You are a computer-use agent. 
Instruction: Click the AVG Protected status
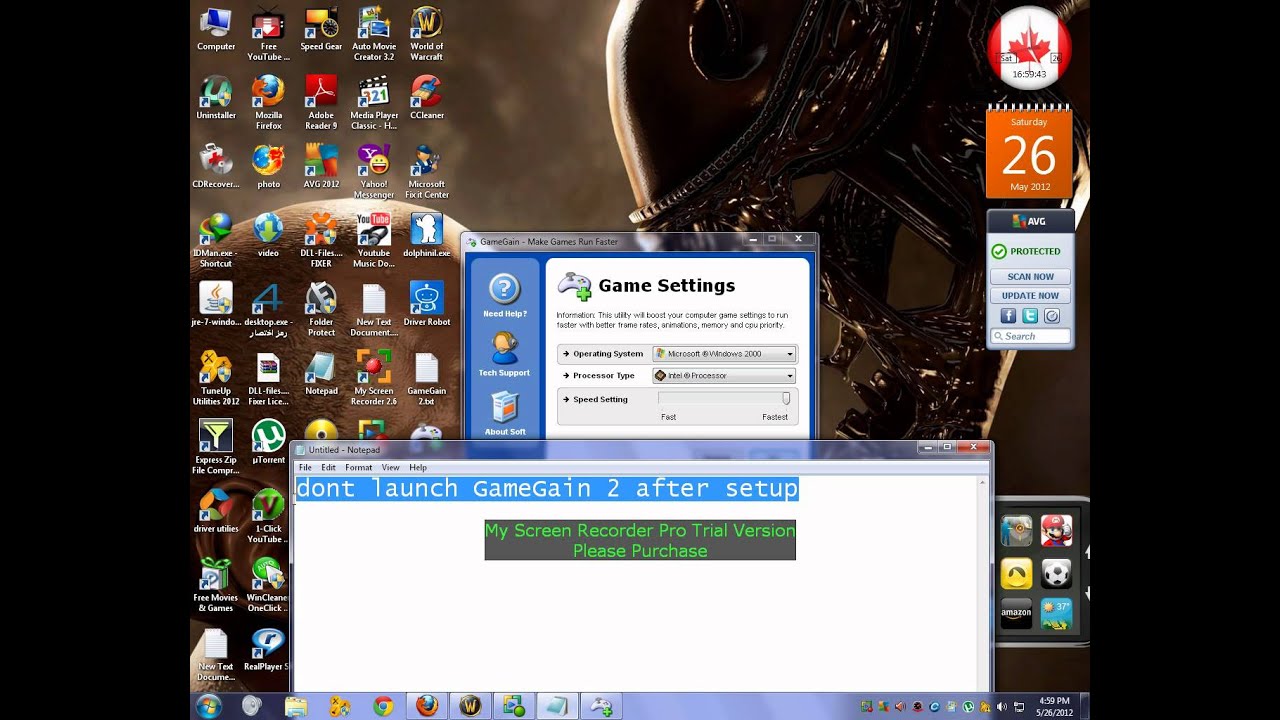(x=1026, y=251)
